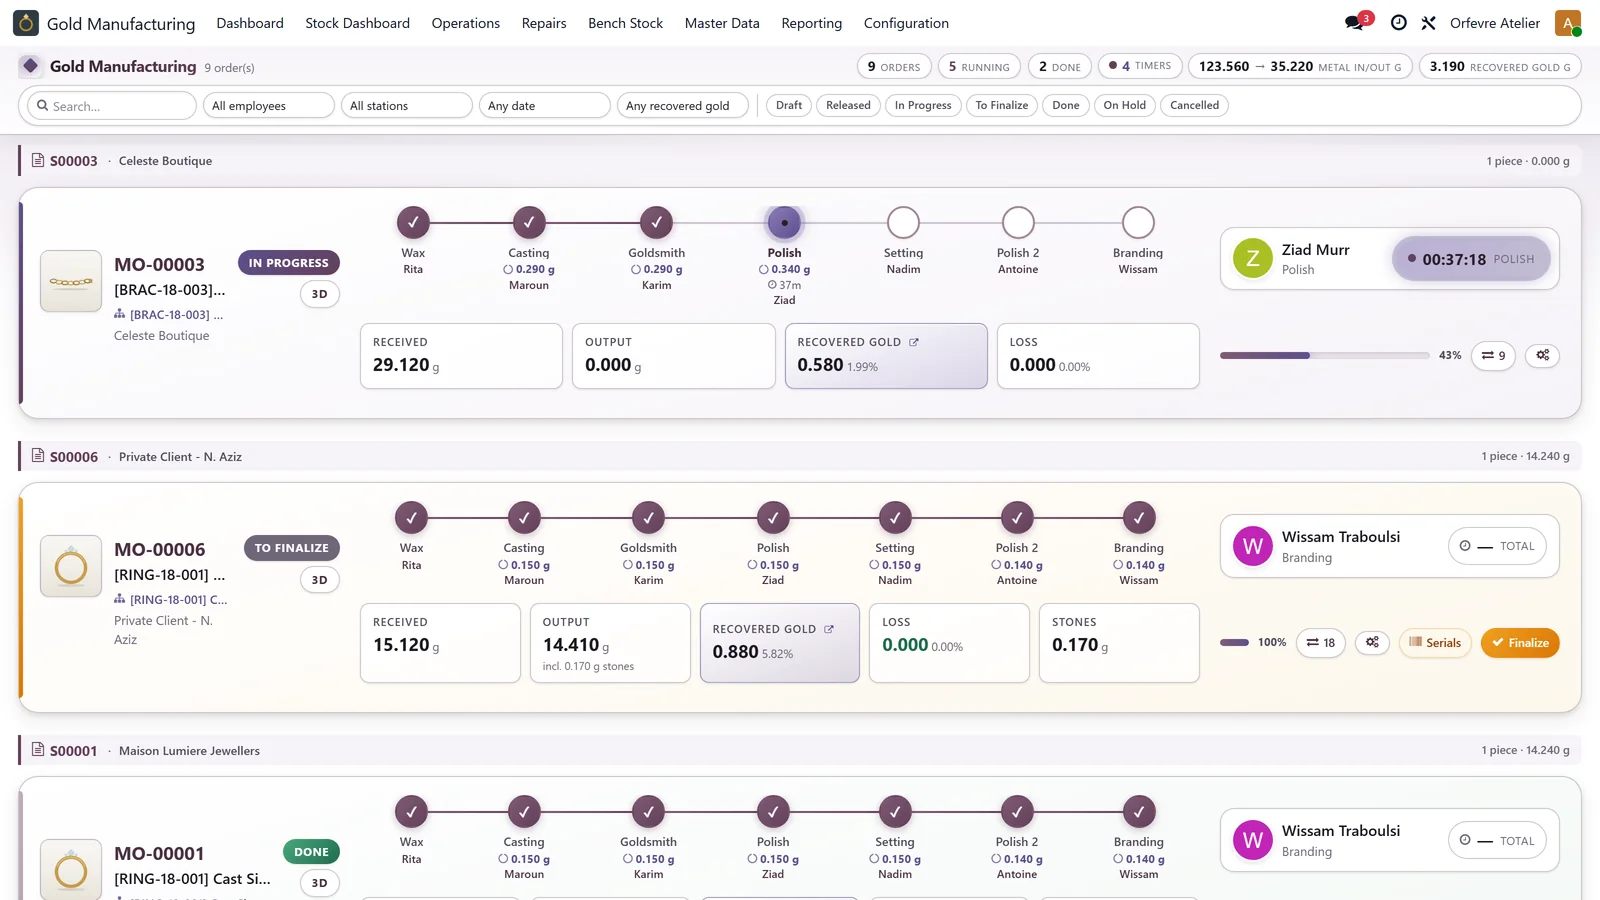This screenshot has height=900, width=1600.
Task: Click Wissam Traboulsi's avatar on MO-00006 card
Action: [1253, 547]
